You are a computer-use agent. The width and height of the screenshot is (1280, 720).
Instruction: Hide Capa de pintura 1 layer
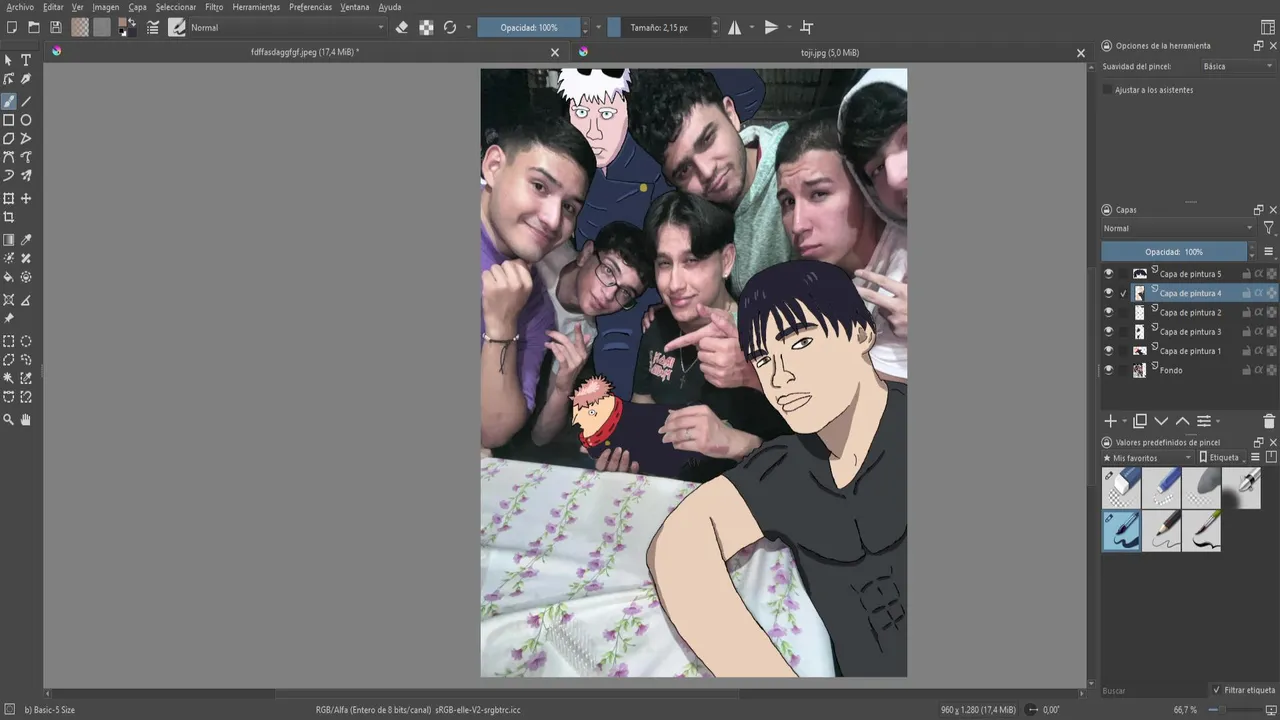[x=1108, y=351]
